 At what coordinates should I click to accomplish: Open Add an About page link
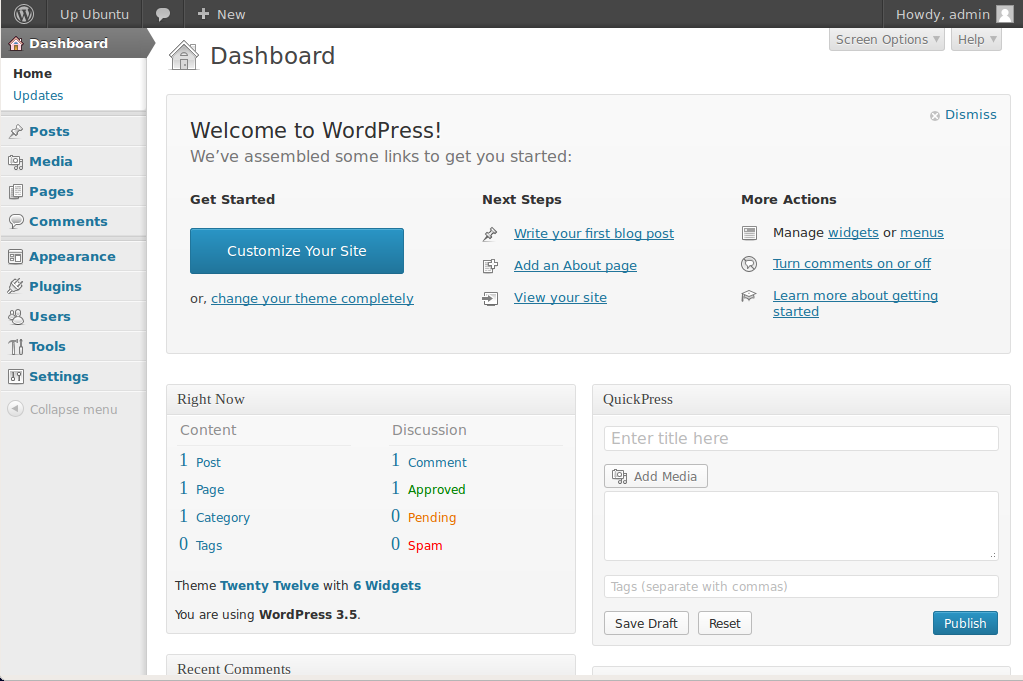pyautogui.click(x=575, y=265)
